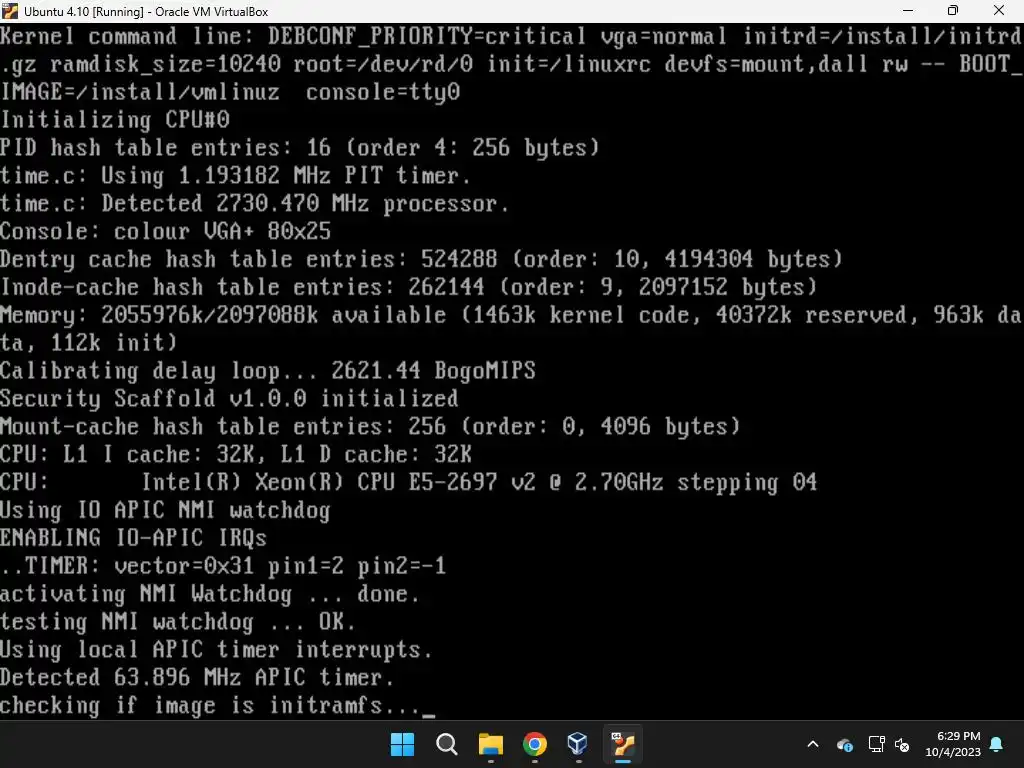The image size is (1024, 768).
Task: Open File Explorer from taskbar
Action: pyautogui.click(x=490, y=744)
